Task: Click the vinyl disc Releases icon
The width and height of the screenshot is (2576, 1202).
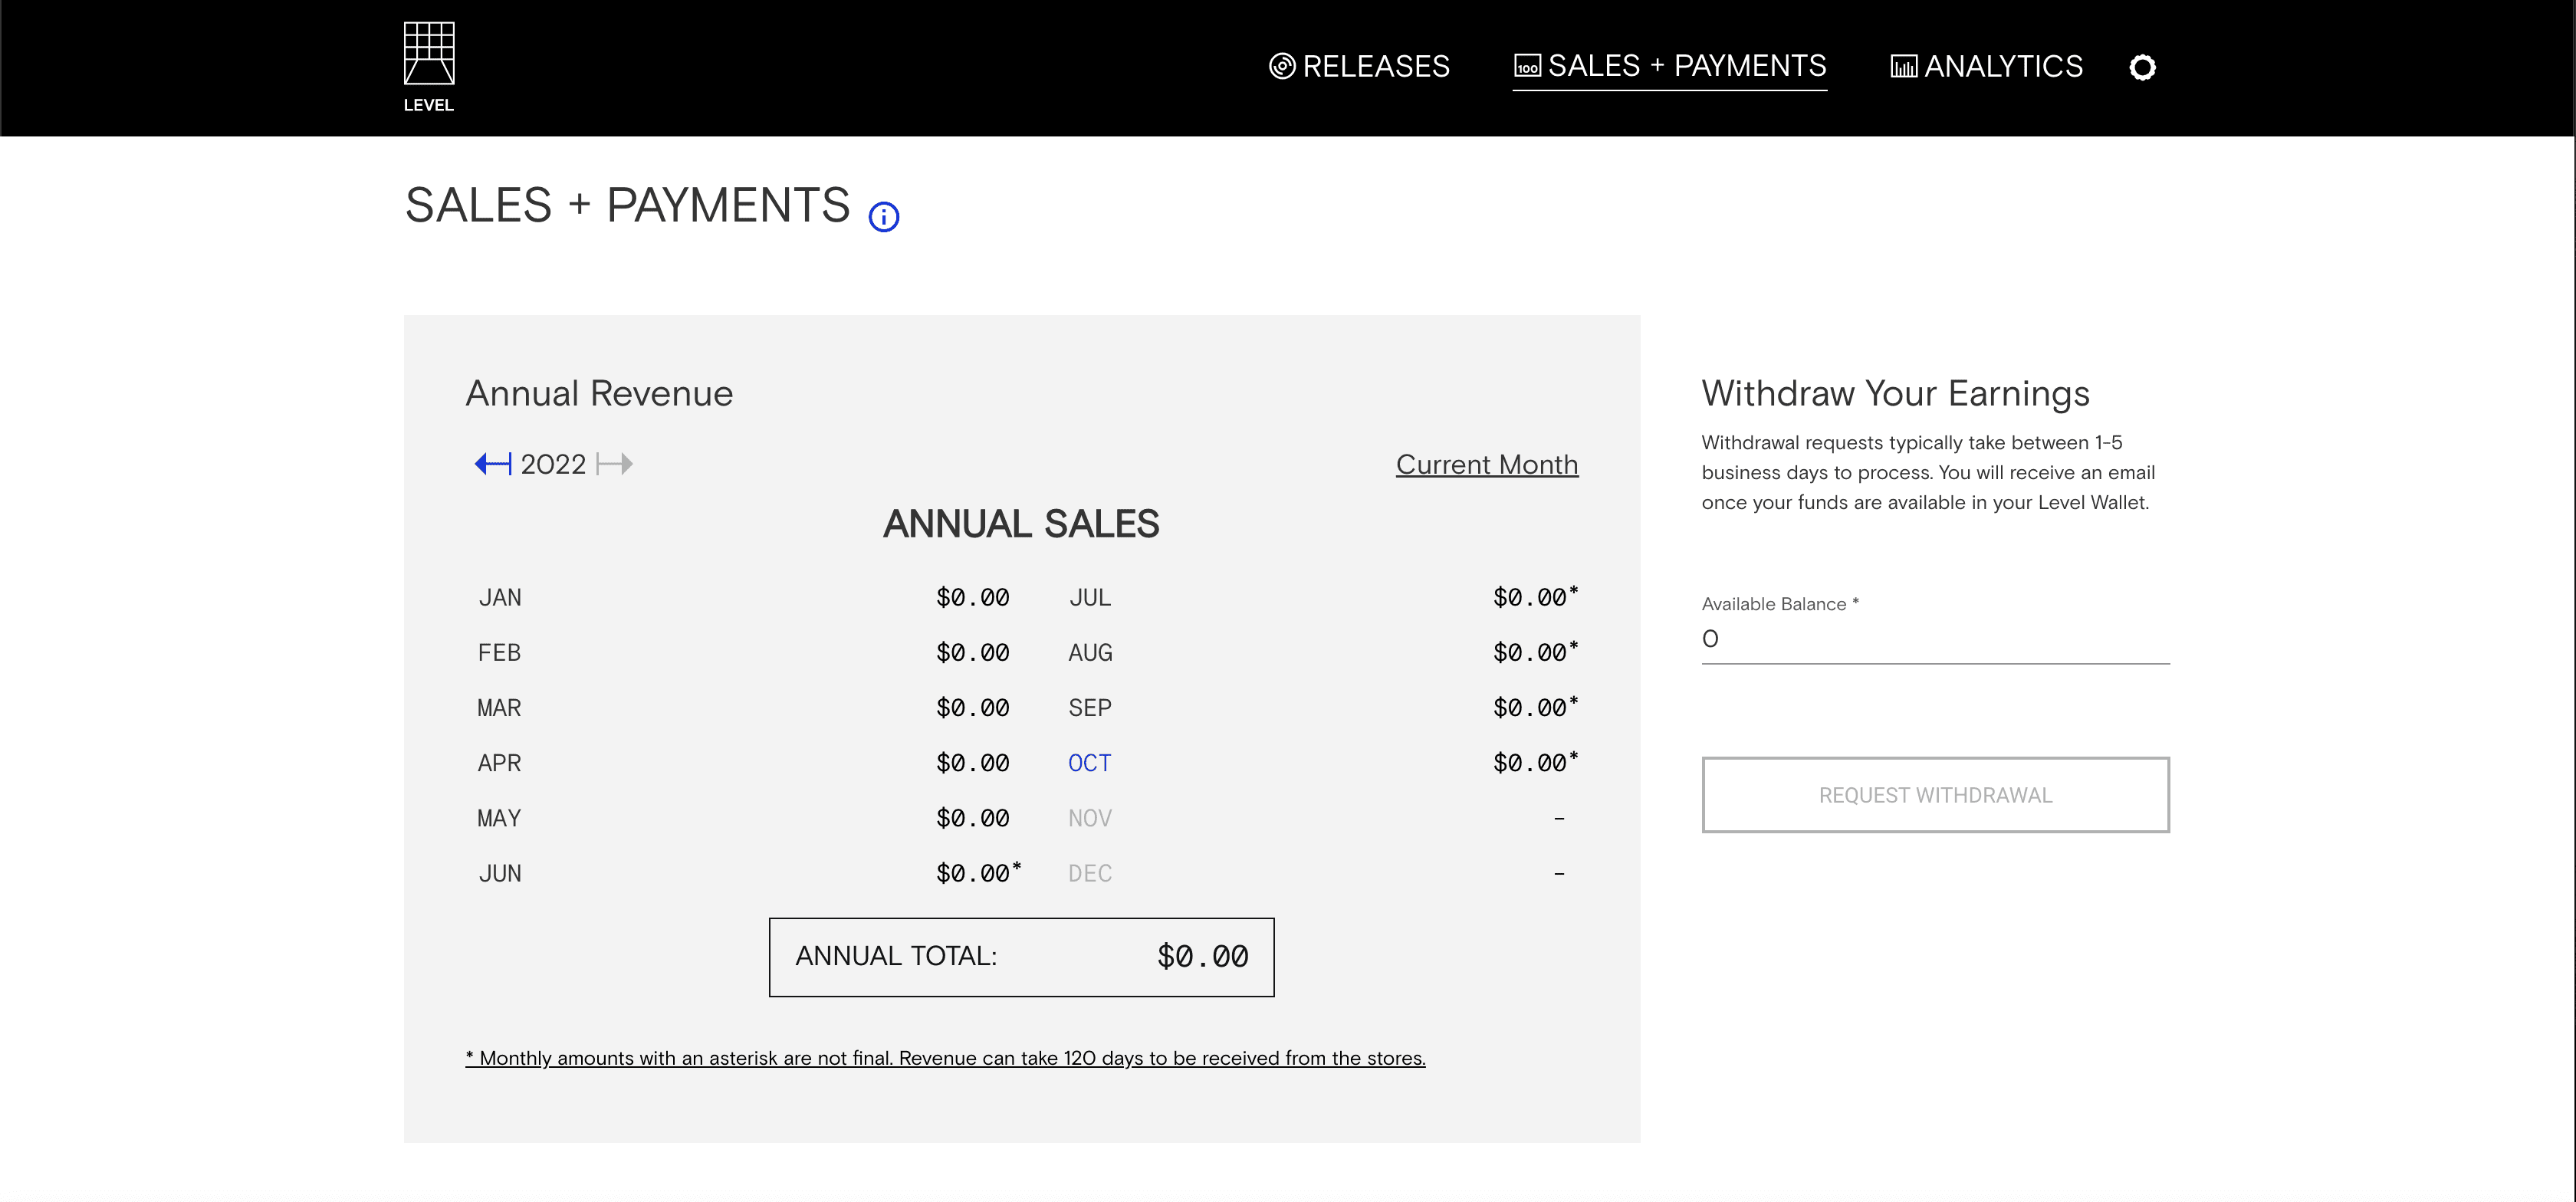Action: (1282, 67)
